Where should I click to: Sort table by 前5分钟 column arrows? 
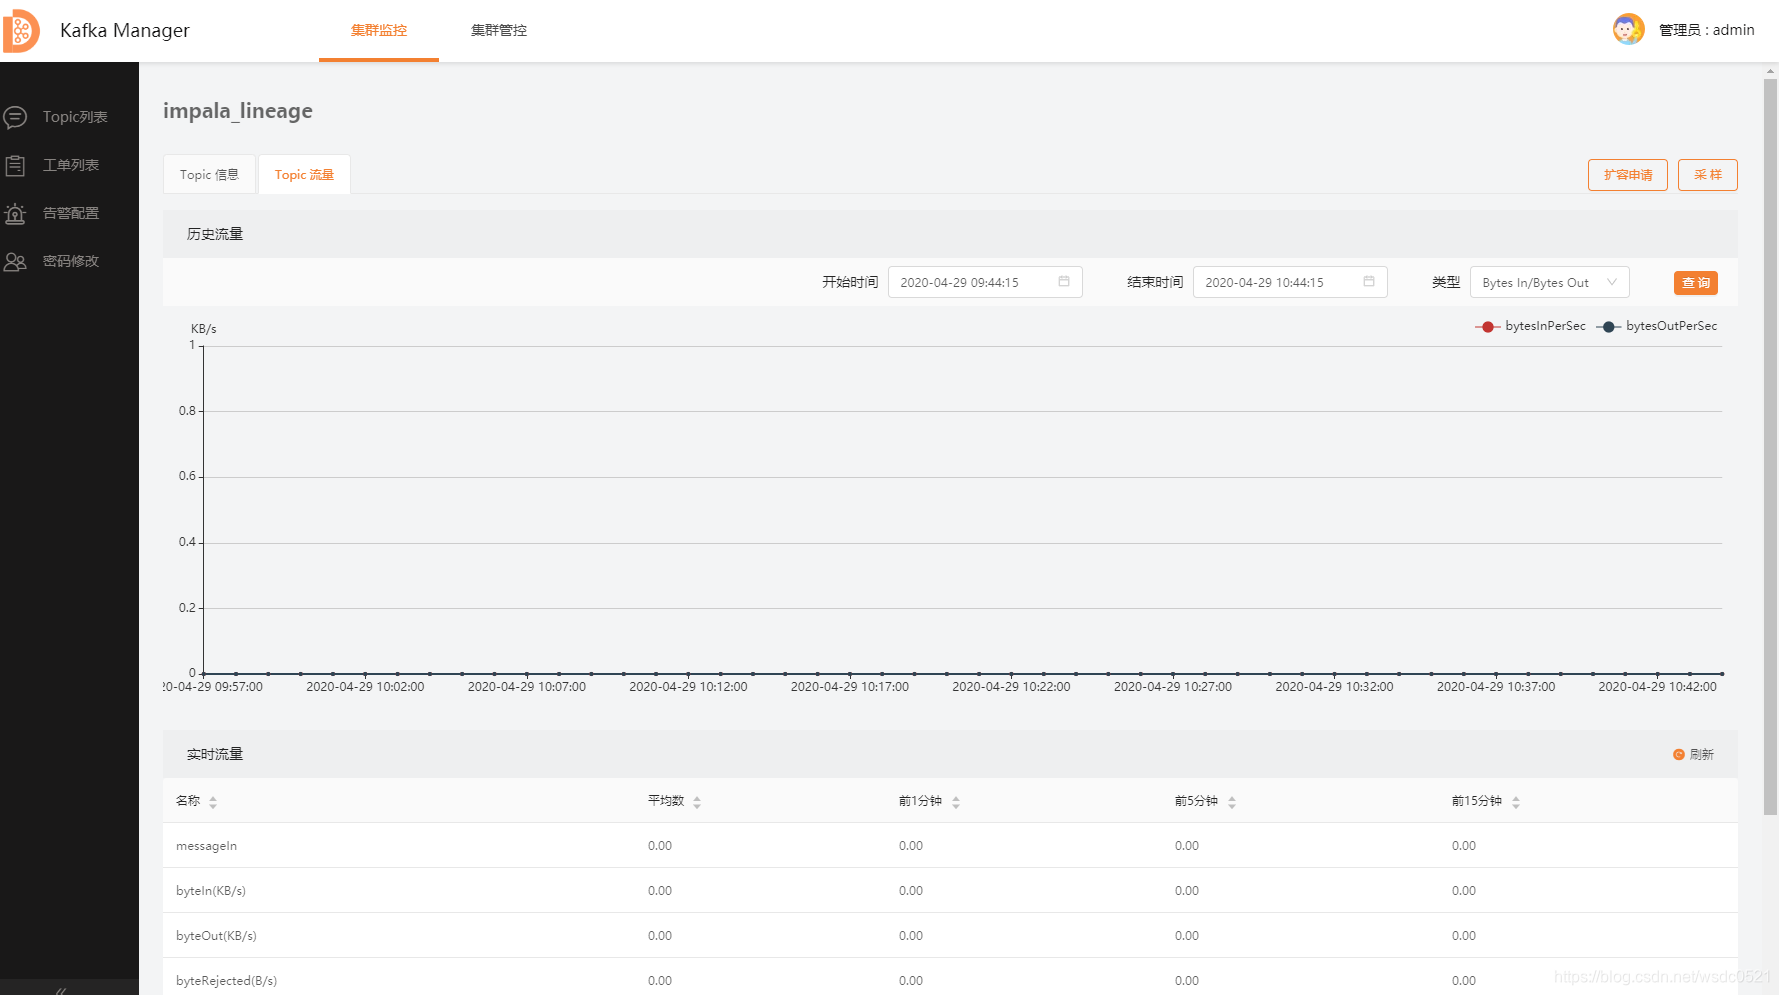click(1232, 802)
